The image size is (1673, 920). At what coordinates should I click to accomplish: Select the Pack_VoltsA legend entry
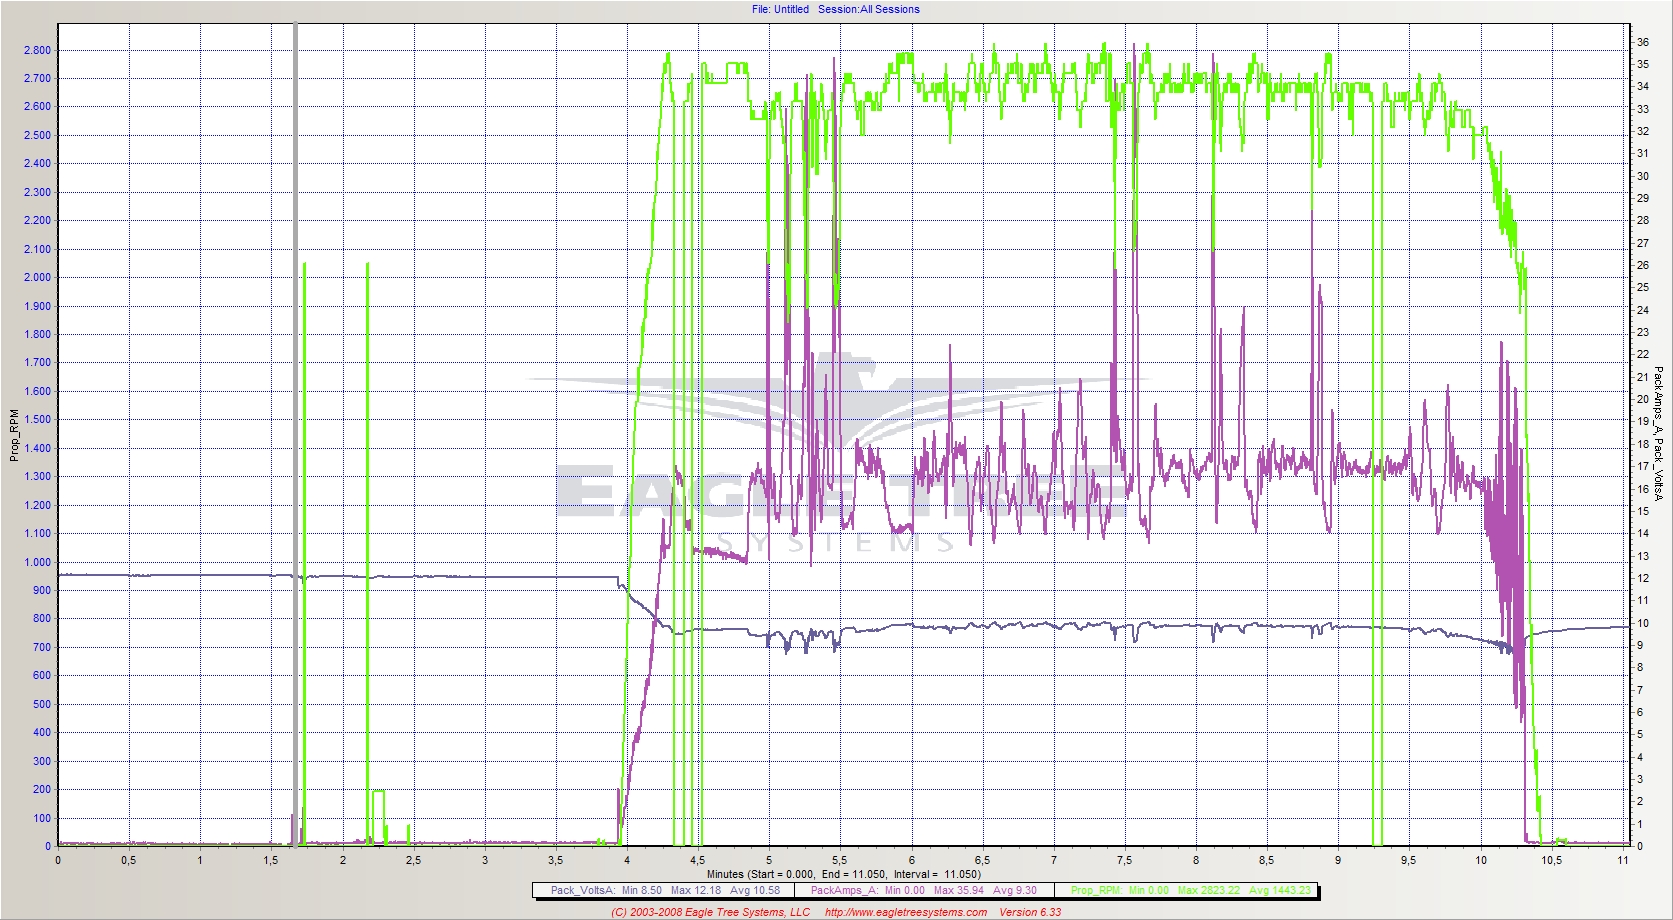[665, 890]
